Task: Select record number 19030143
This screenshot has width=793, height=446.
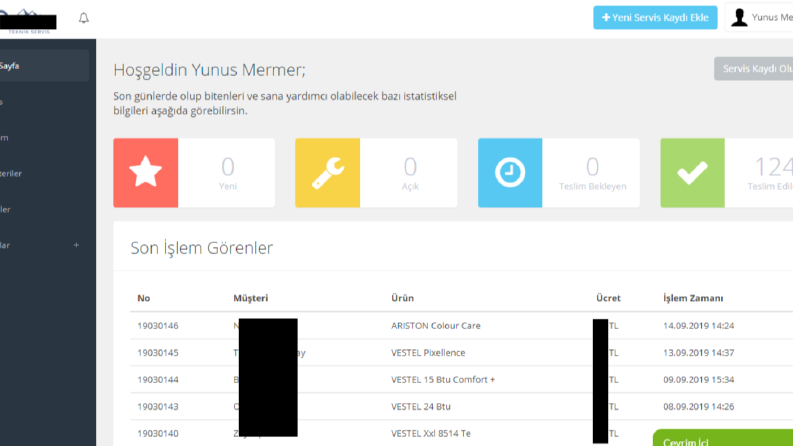Action: 158,407
